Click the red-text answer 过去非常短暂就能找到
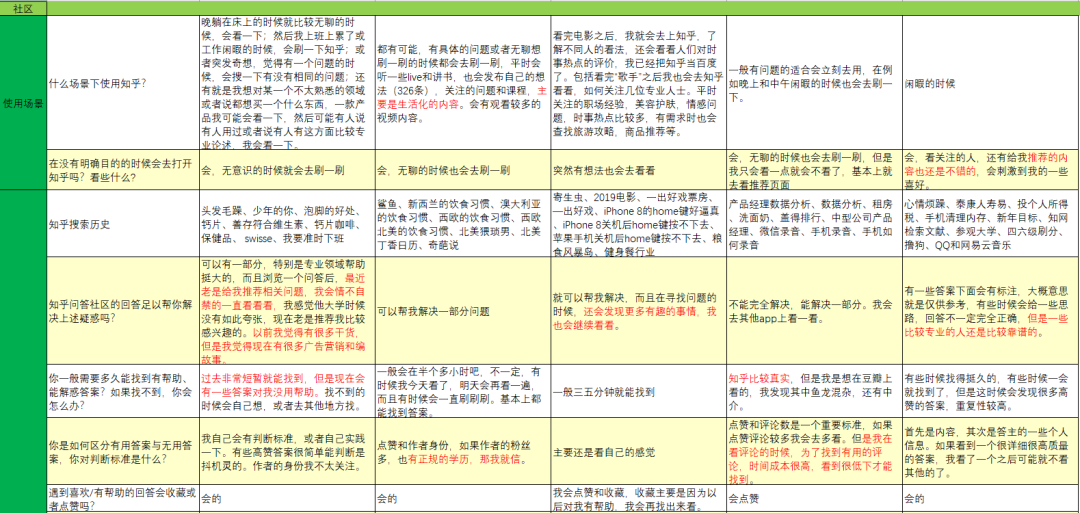Screen dimensions: 1080x513 pyautogui.click(x=287, y=392)
